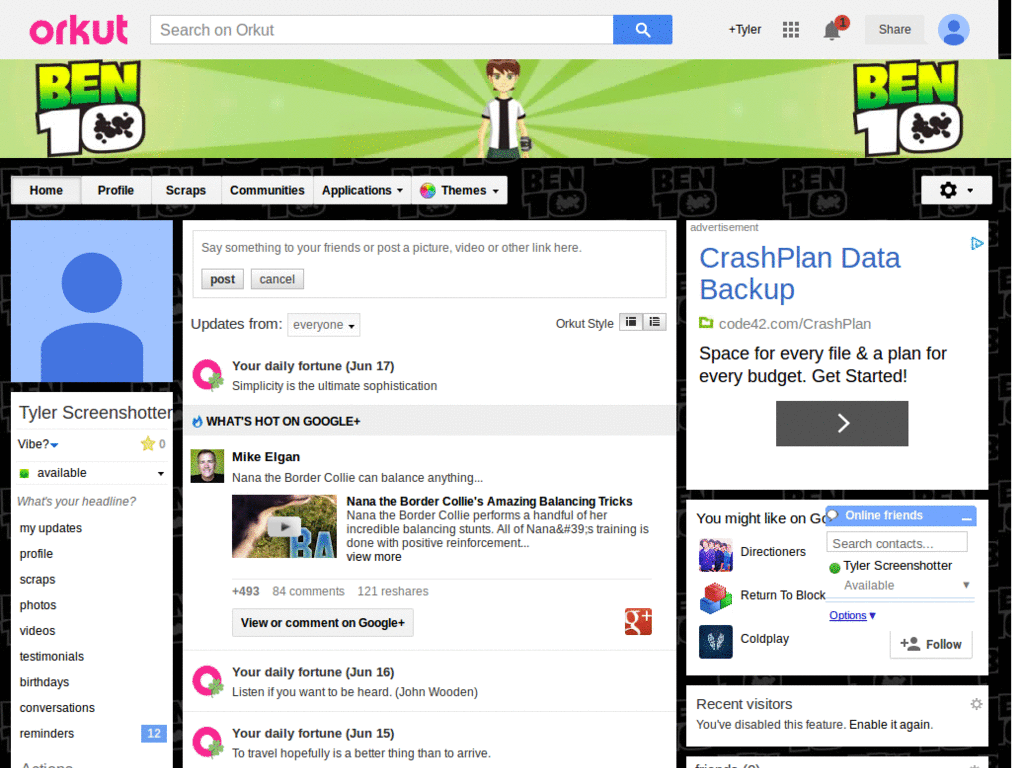Click the Search on Orkut field
The width and height of the screenshot is (1024, 768).
(x=382, y=30)
